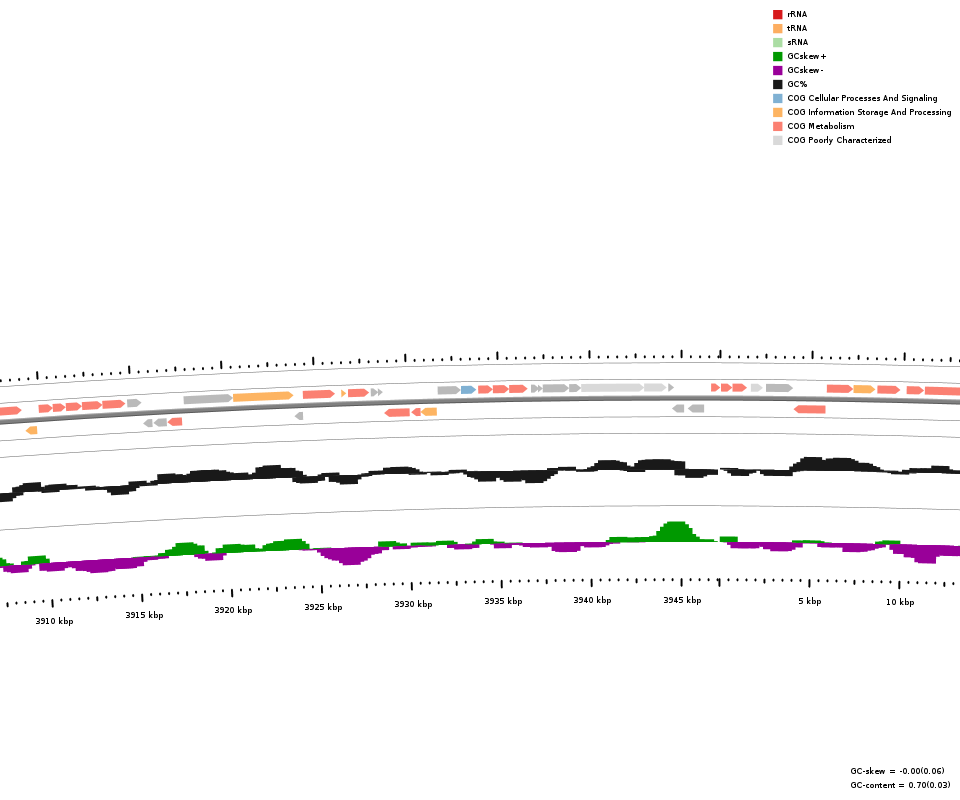Click the GC-content statistics text
This screenshot has width=960, height=800.
pos(900,785)
